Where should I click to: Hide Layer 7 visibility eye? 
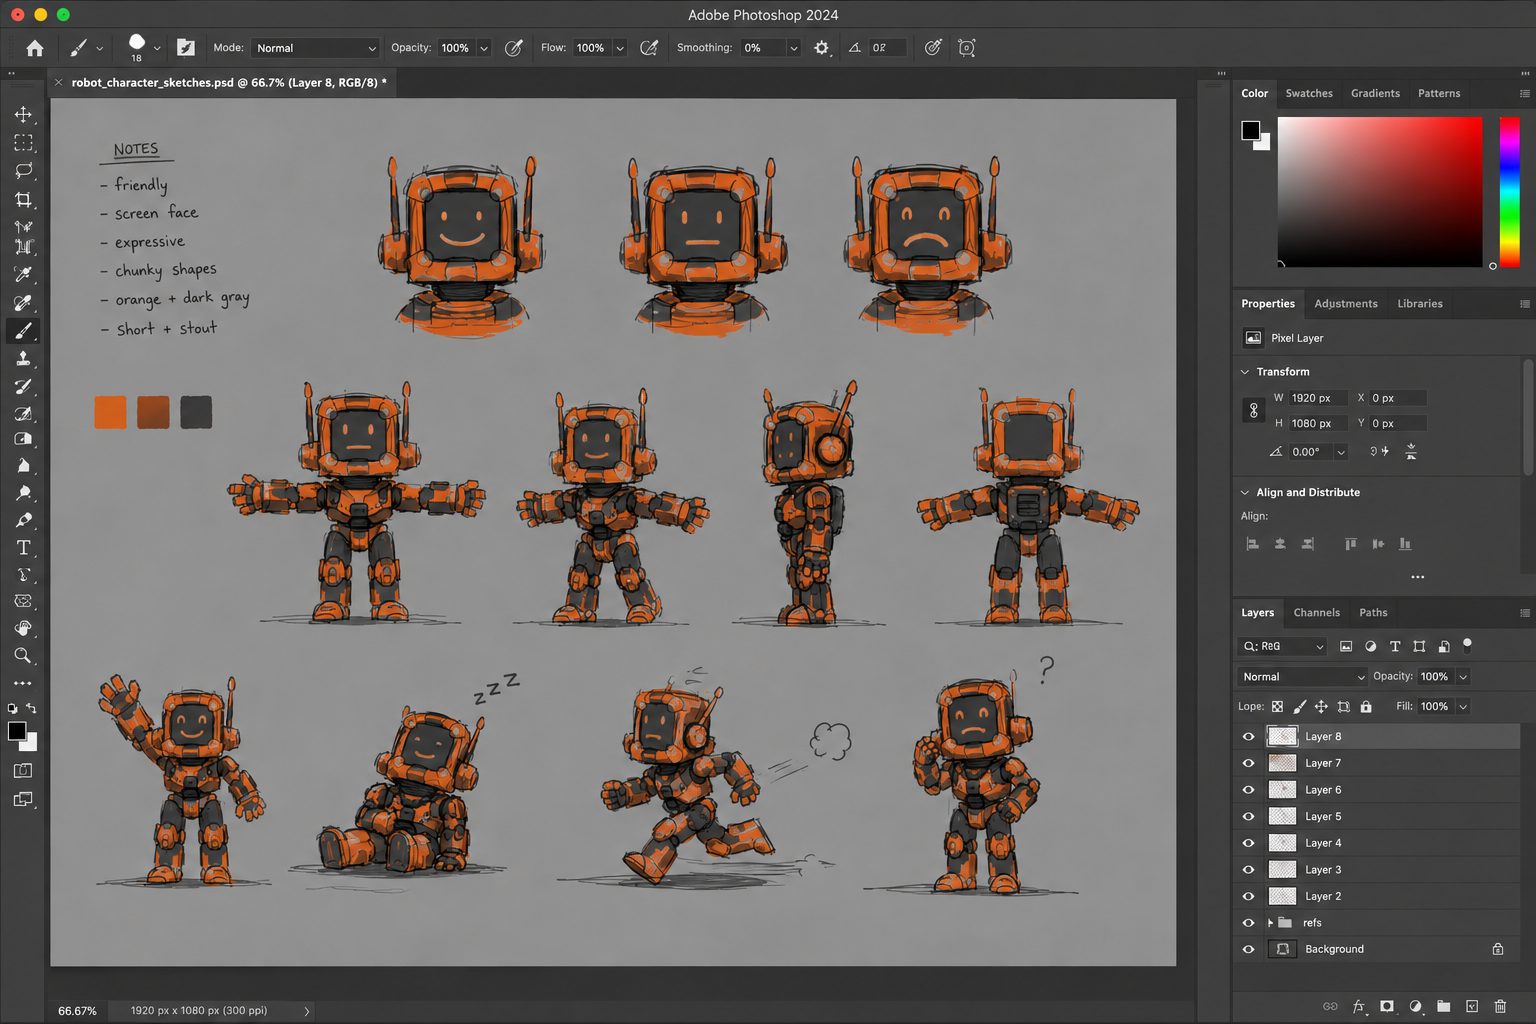pos(1248,763)
